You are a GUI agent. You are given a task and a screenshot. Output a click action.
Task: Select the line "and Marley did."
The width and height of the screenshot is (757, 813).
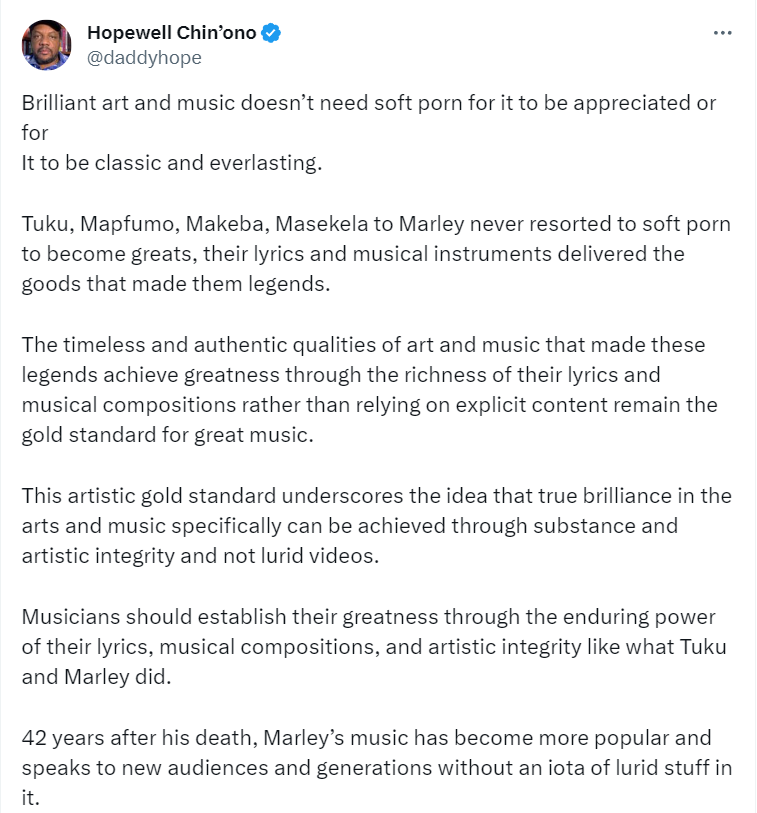(x=96, y=677)
